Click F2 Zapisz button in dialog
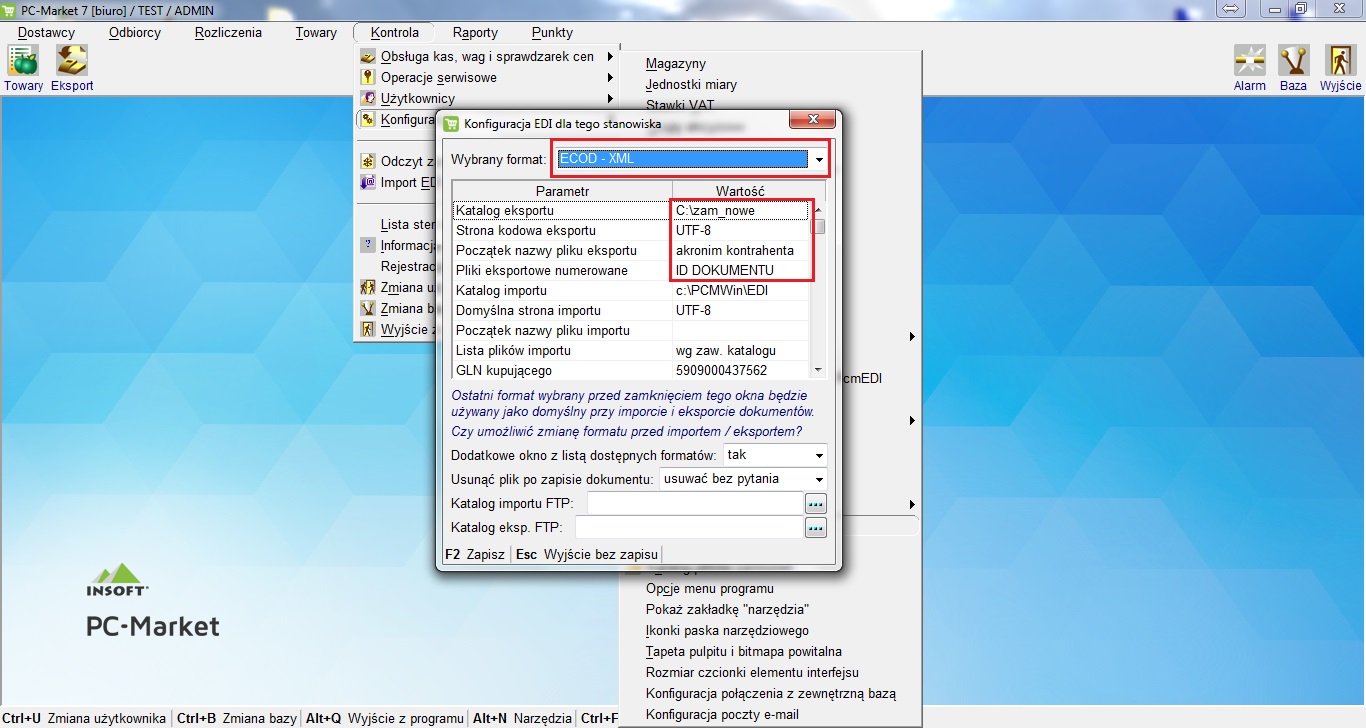The image size is (1366, 728). (x=475, y=555)
